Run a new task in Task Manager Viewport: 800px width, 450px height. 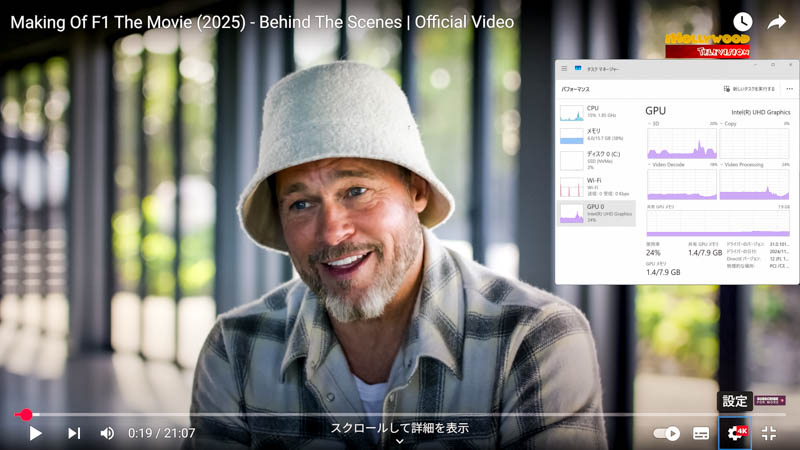click(x=749, y=89)
